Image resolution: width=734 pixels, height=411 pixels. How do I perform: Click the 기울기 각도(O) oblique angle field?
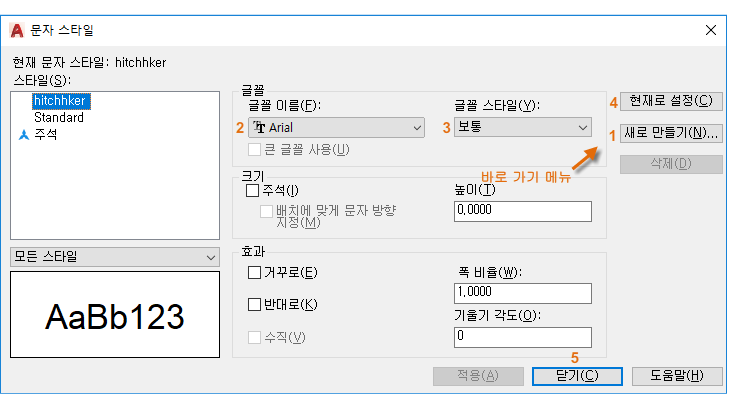tap(522, 337)
